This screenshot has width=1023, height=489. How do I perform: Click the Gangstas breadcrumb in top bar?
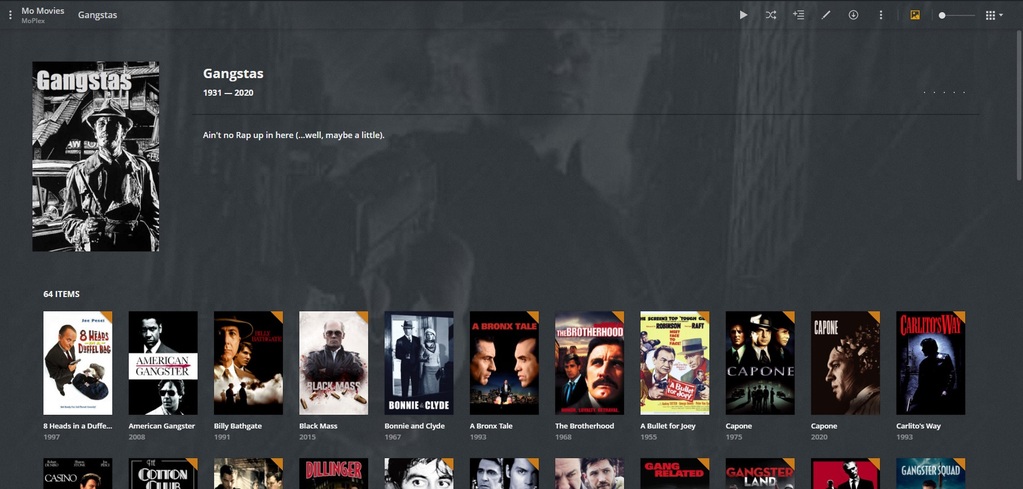click(97, 15)
